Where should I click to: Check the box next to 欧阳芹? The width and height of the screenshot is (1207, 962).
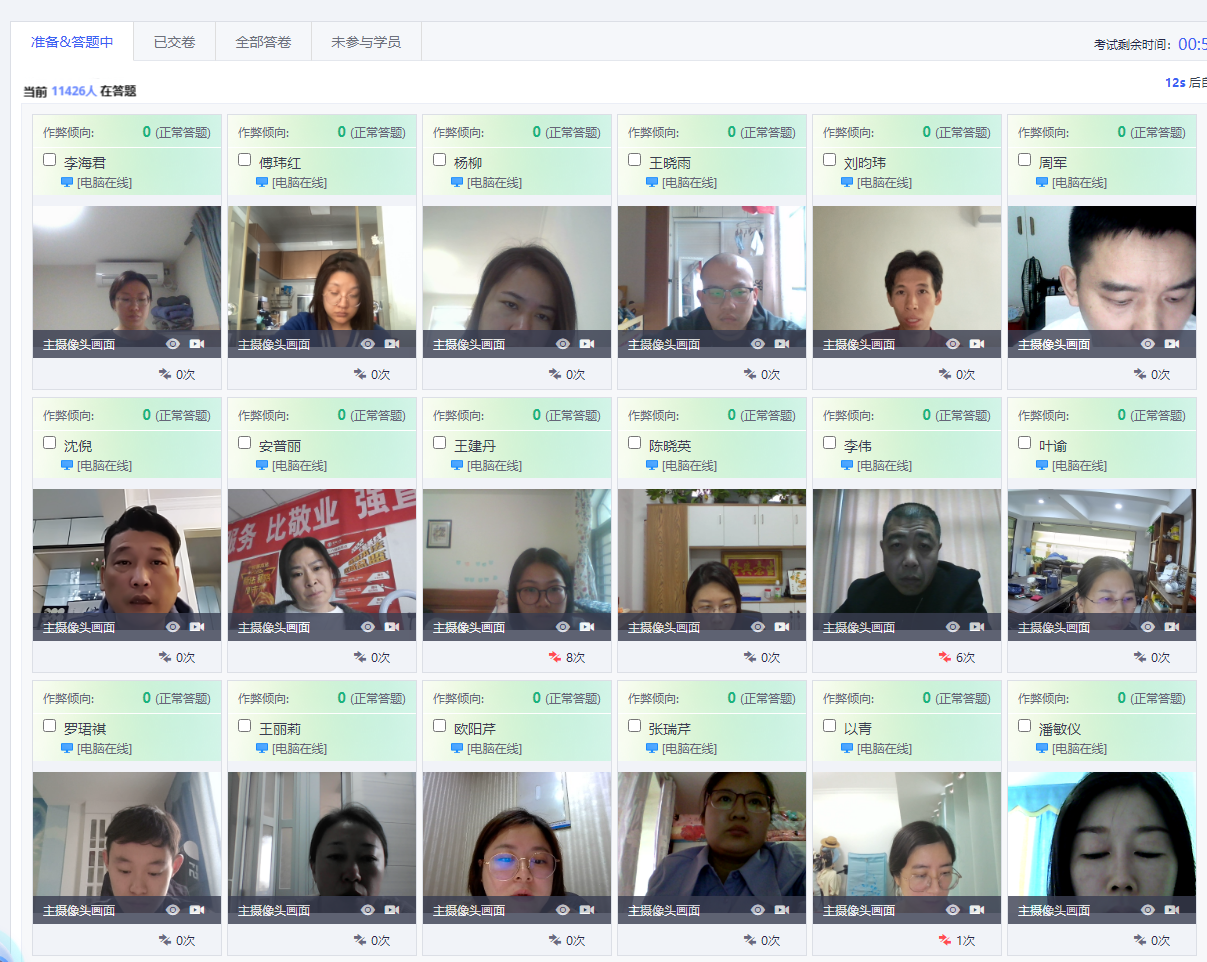coord(440,726)
